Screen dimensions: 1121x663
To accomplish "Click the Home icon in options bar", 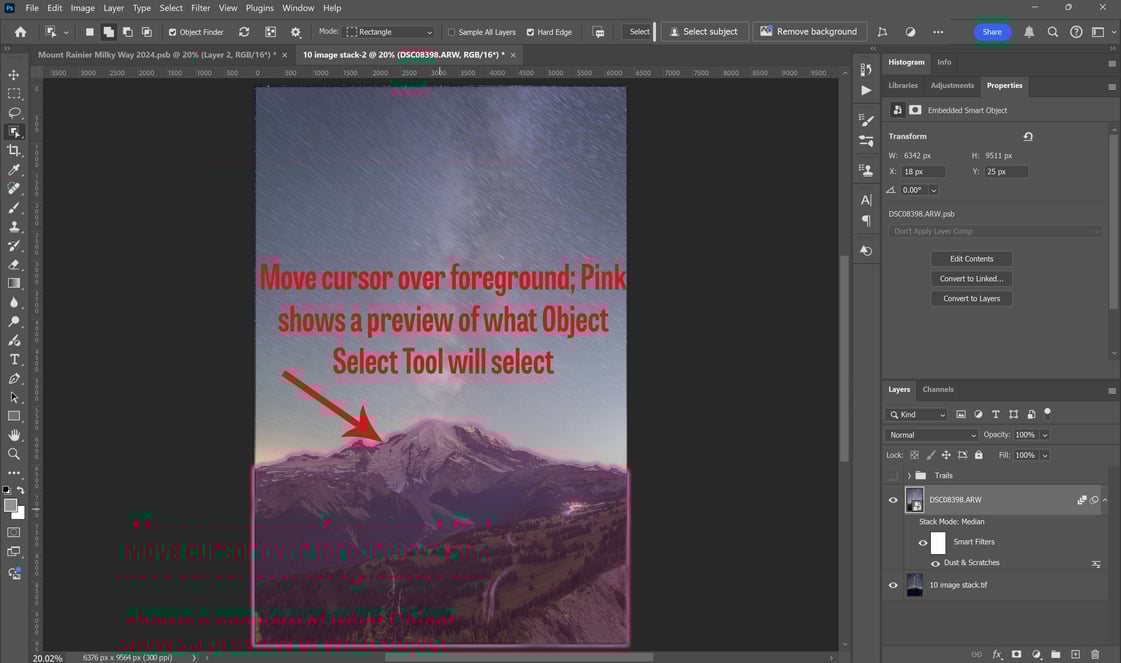I will (21, 32).
